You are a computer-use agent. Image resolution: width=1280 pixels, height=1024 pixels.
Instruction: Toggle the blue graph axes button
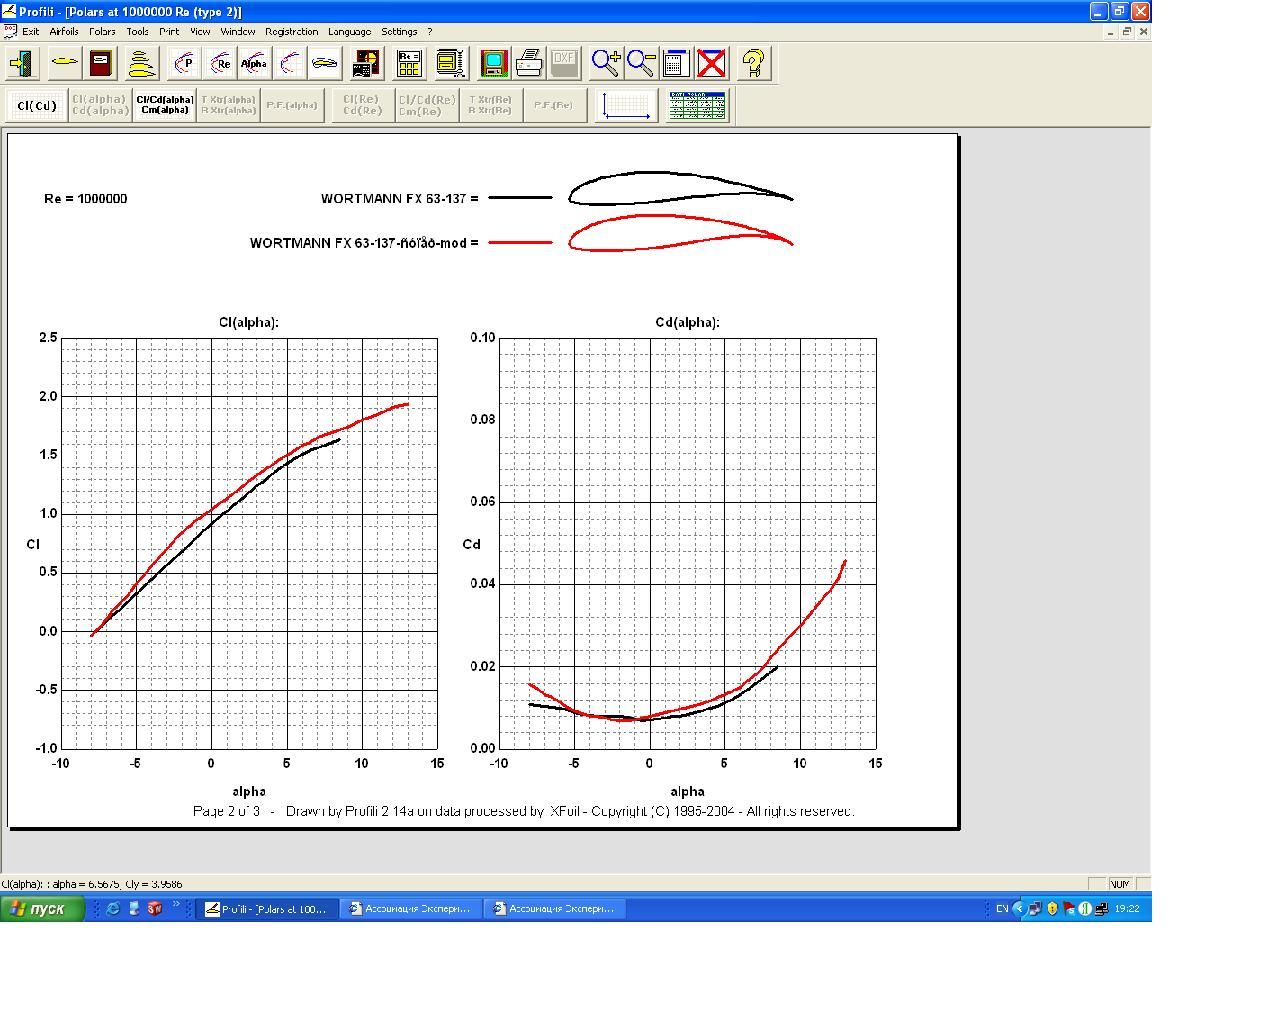pos(627,105)
